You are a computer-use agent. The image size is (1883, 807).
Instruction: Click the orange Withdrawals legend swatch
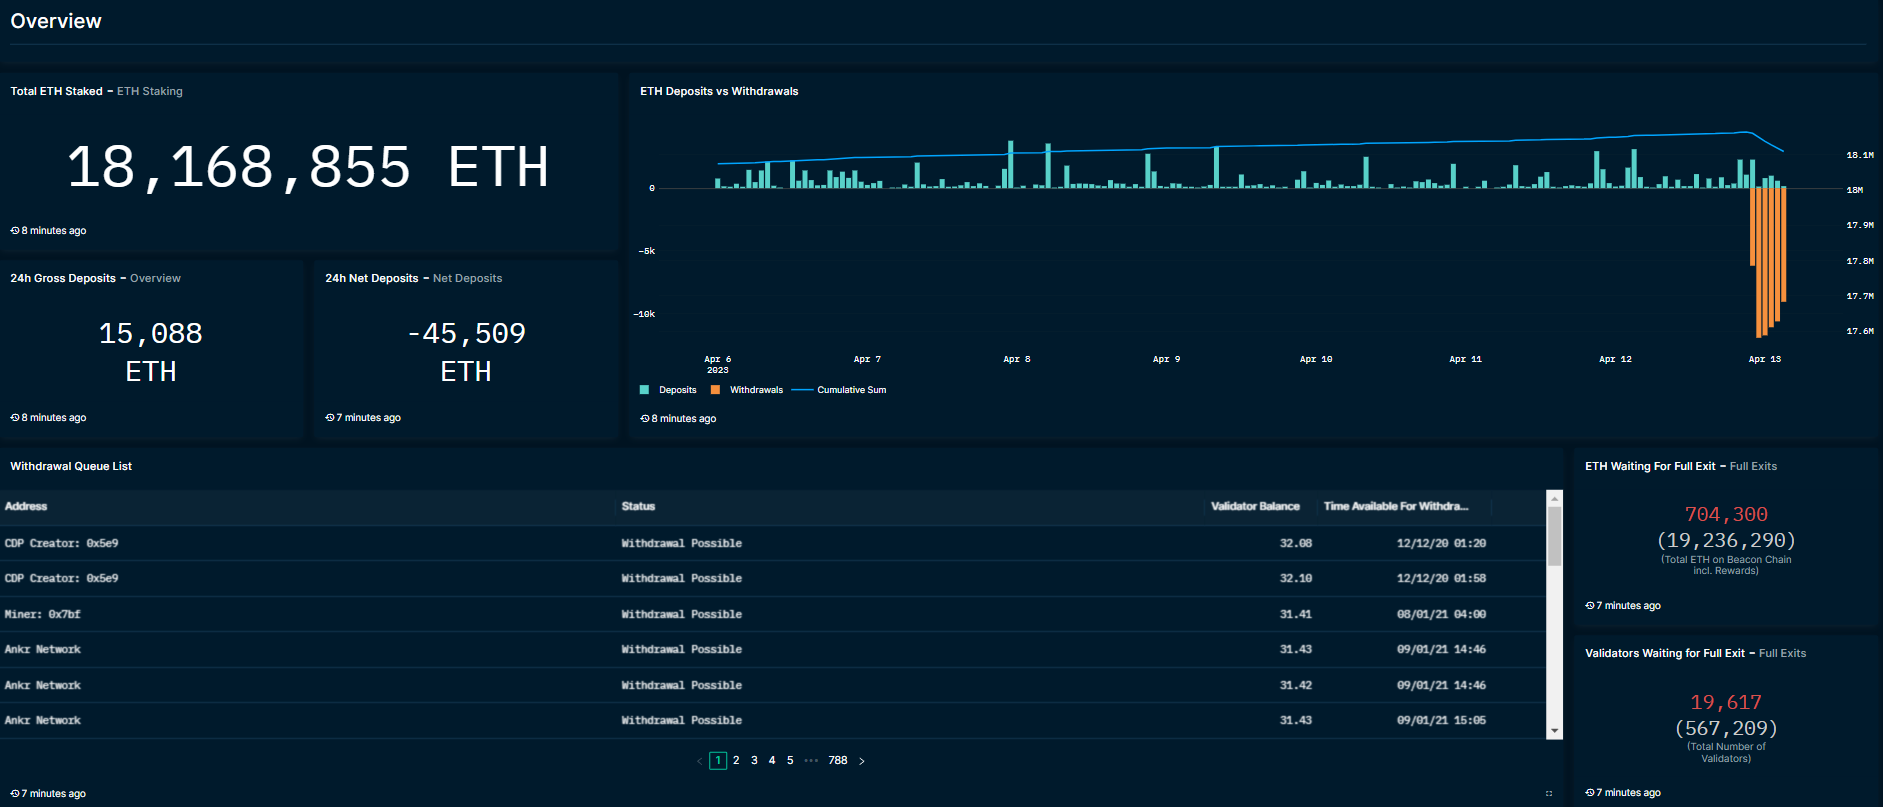(x=715, y=390)
